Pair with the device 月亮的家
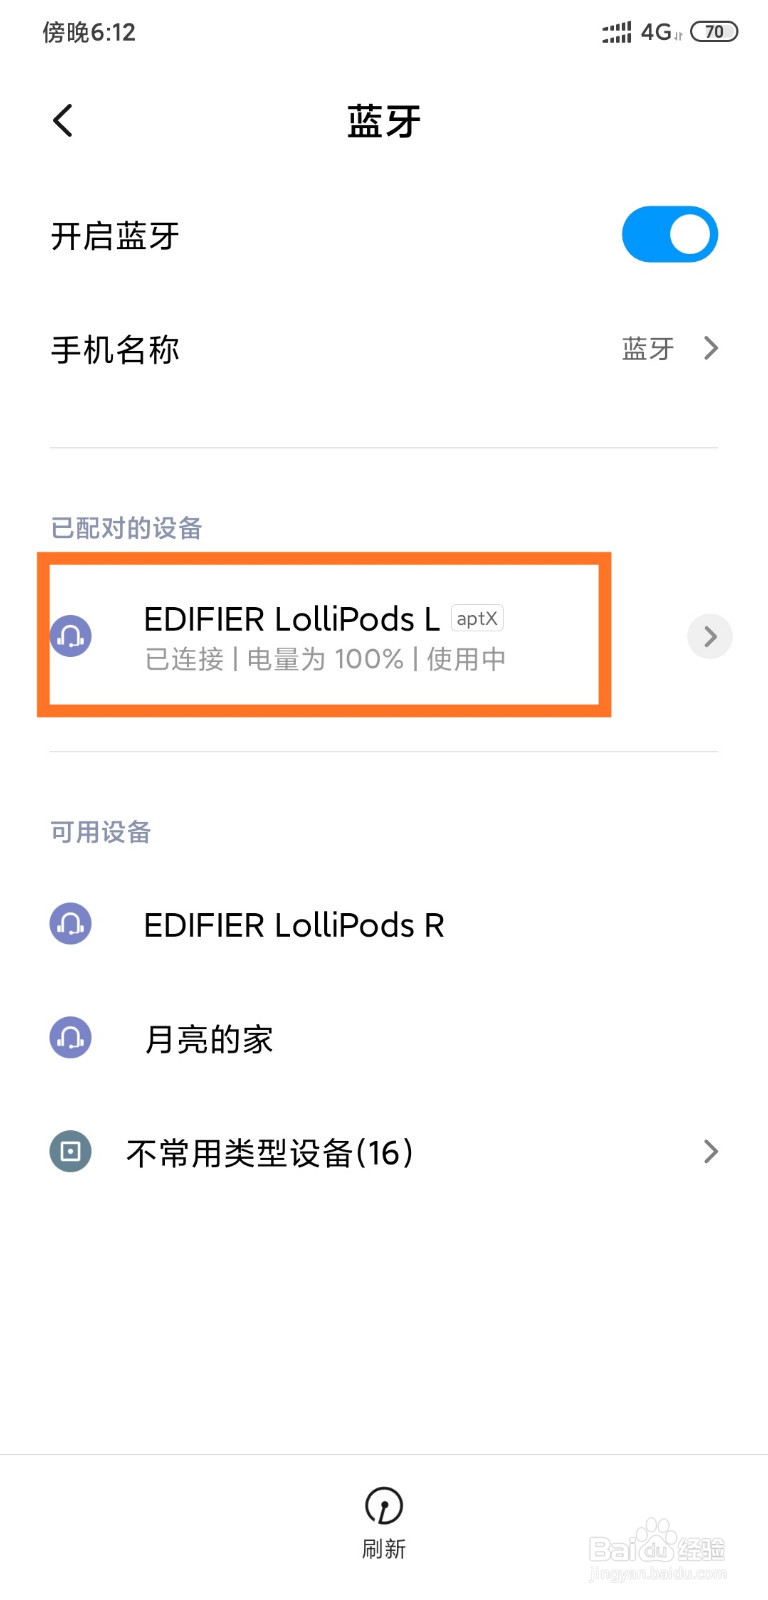The width and height of the screenshot is (768, 1600). tap(384, 1038)
